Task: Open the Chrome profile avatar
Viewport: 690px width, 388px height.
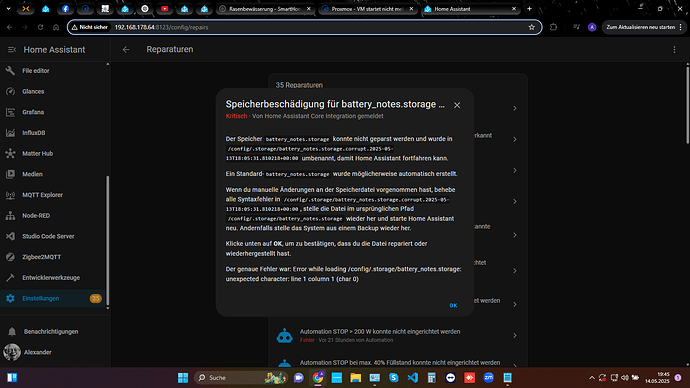Action: pyautogui.click(x=592, y=27)
